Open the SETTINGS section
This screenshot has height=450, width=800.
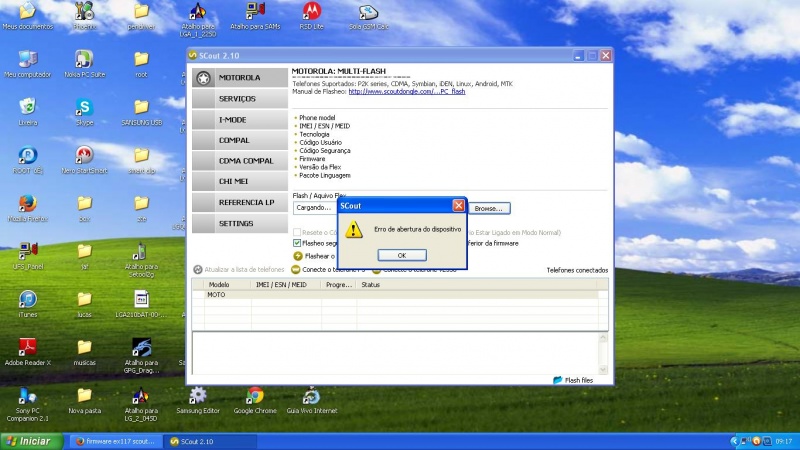(x=240, y=223)
